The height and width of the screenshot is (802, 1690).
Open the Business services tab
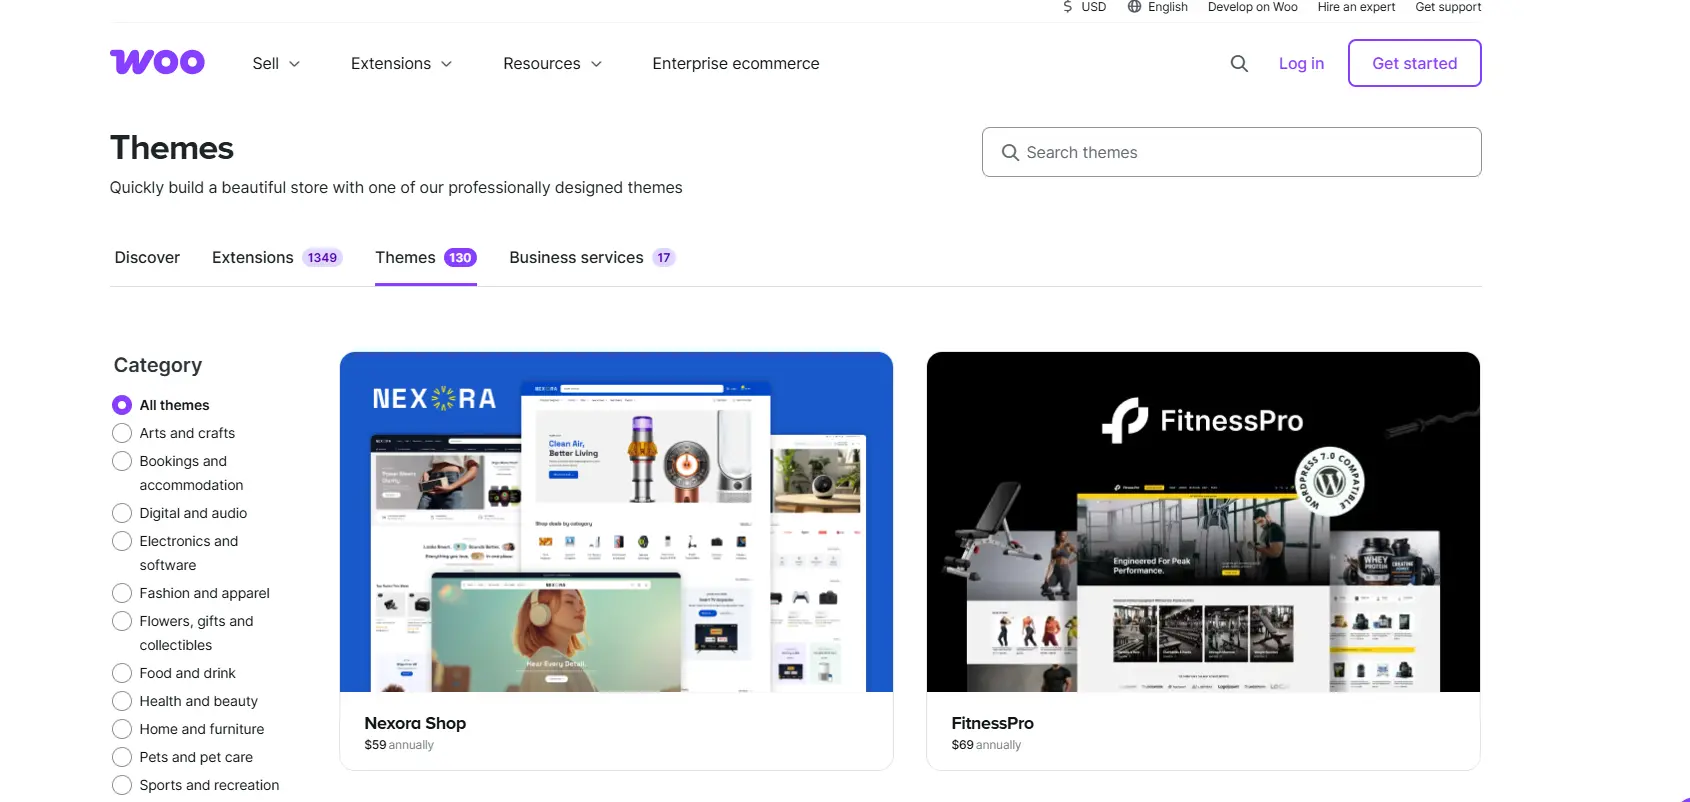tap(592, 257)
